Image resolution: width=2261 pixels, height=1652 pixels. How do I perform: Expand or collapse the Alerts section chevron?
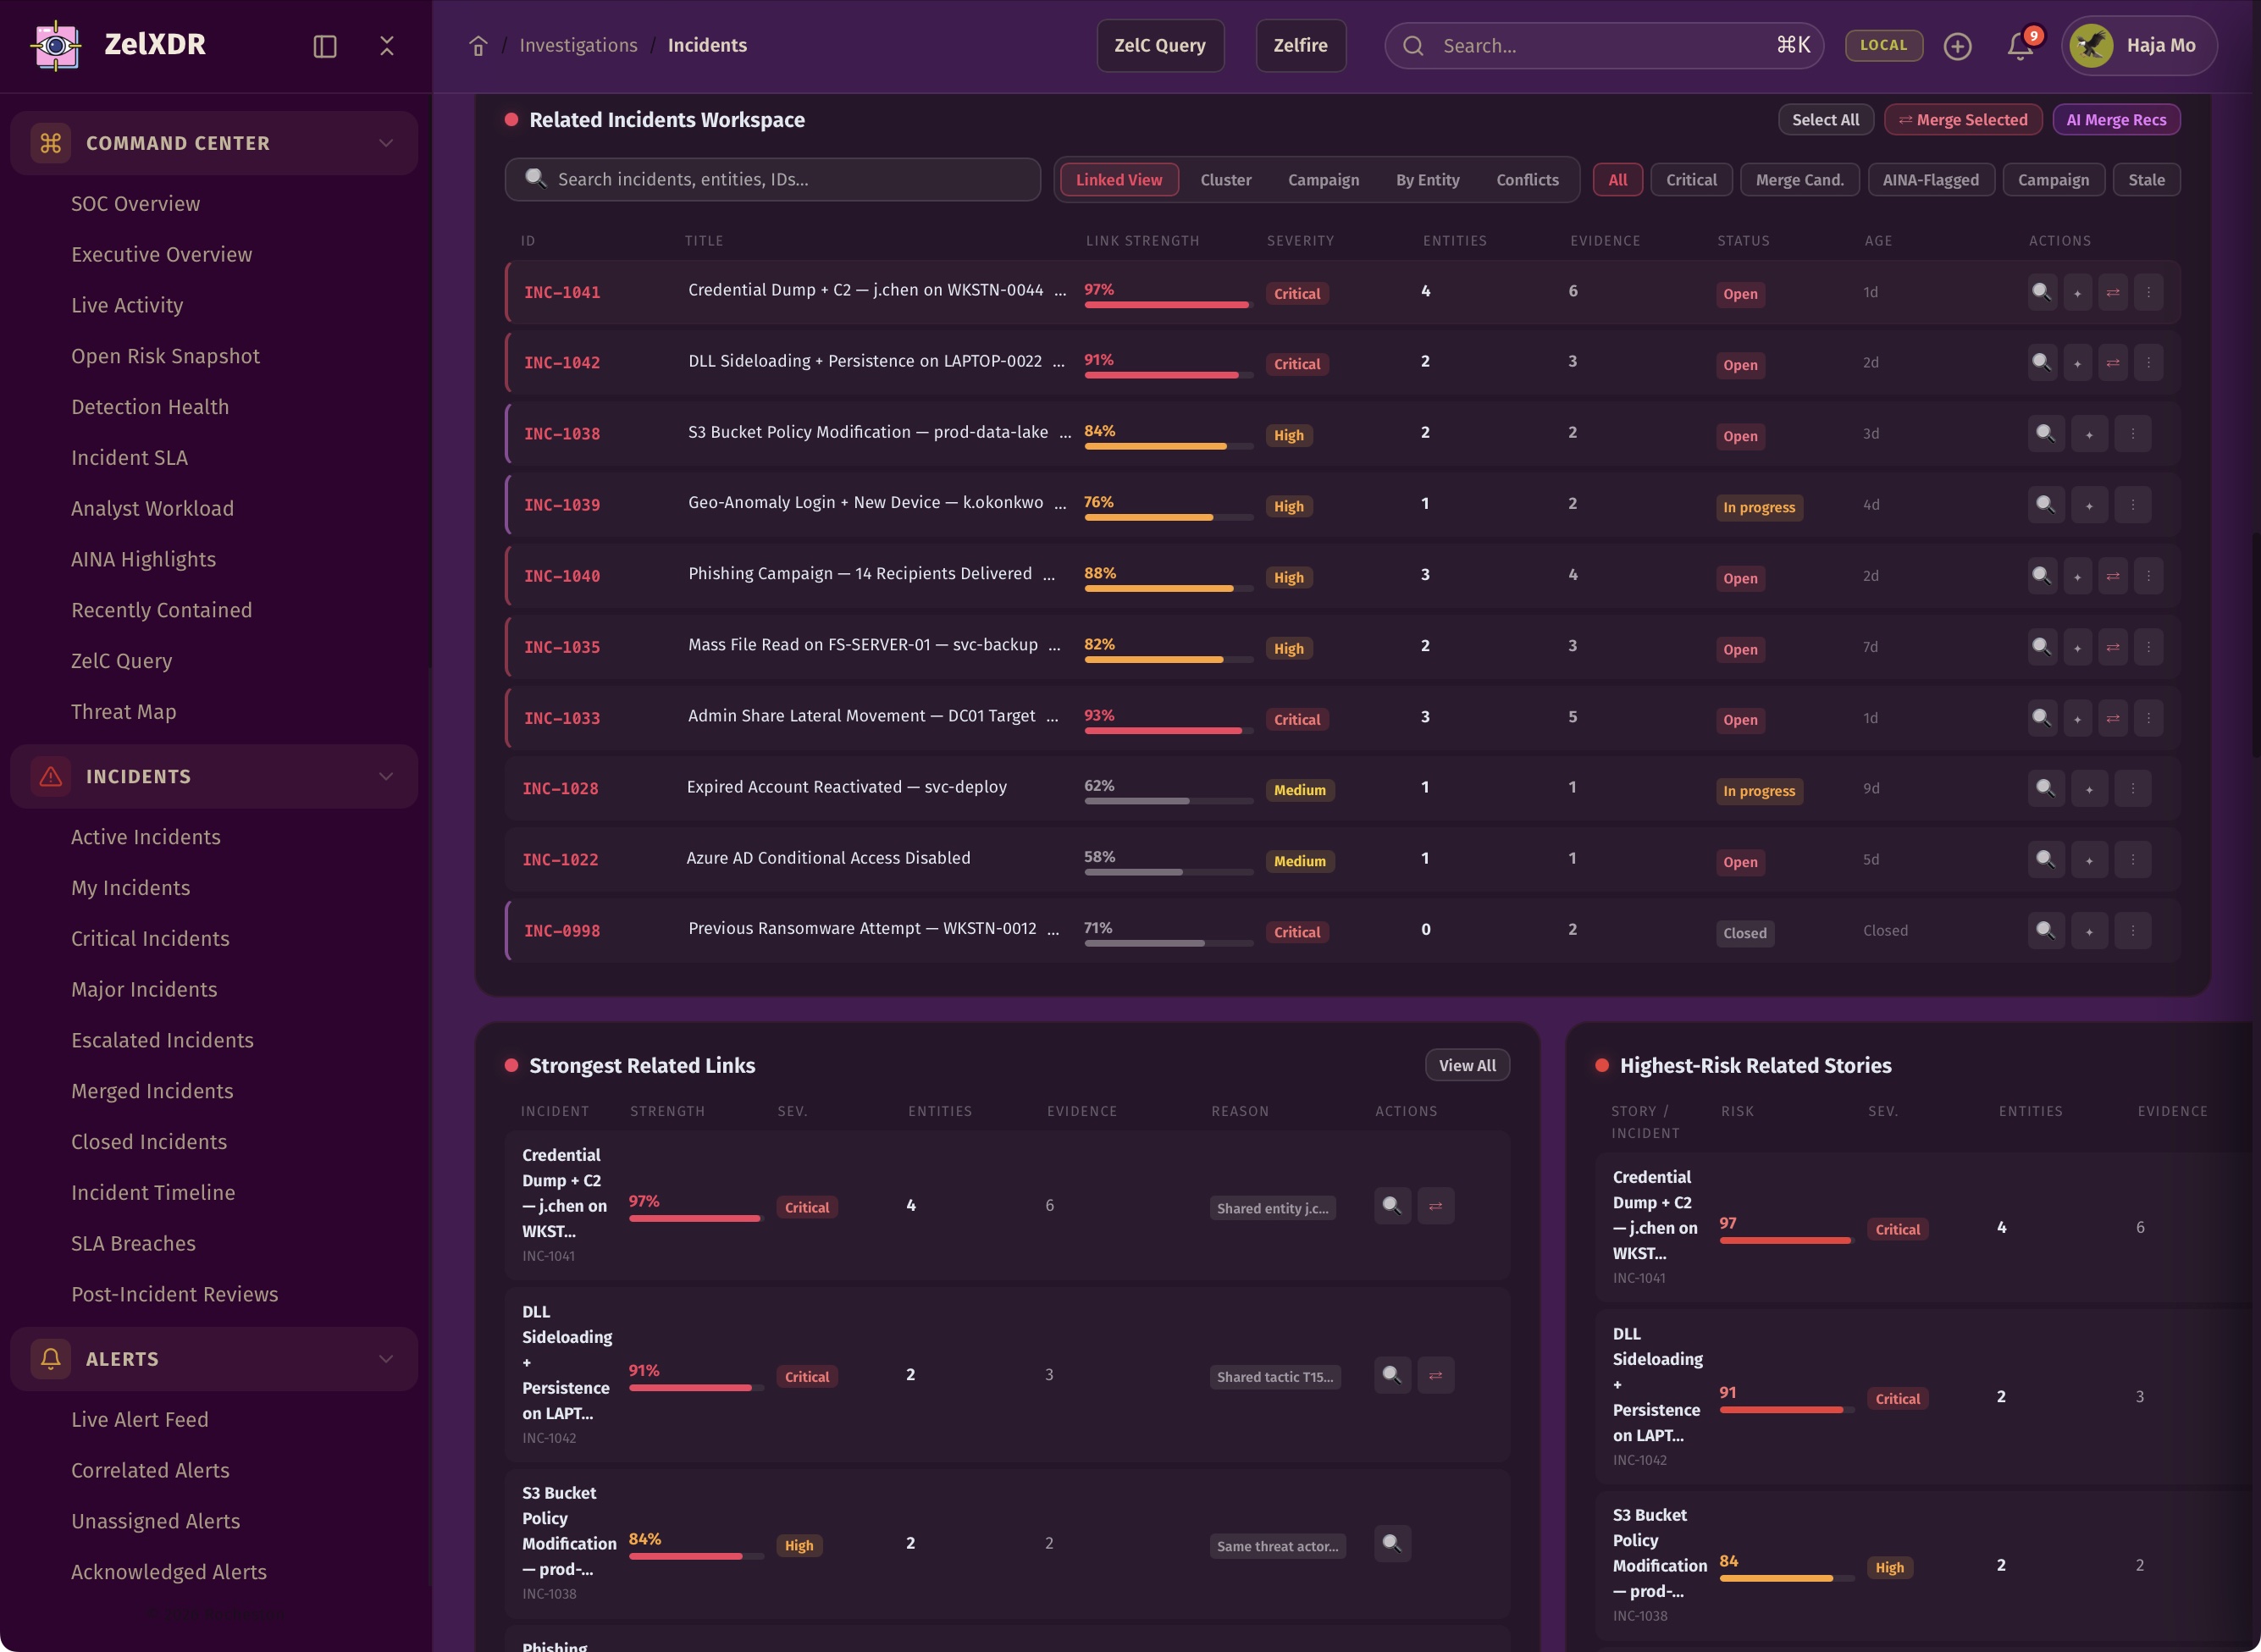point(385,1359)
